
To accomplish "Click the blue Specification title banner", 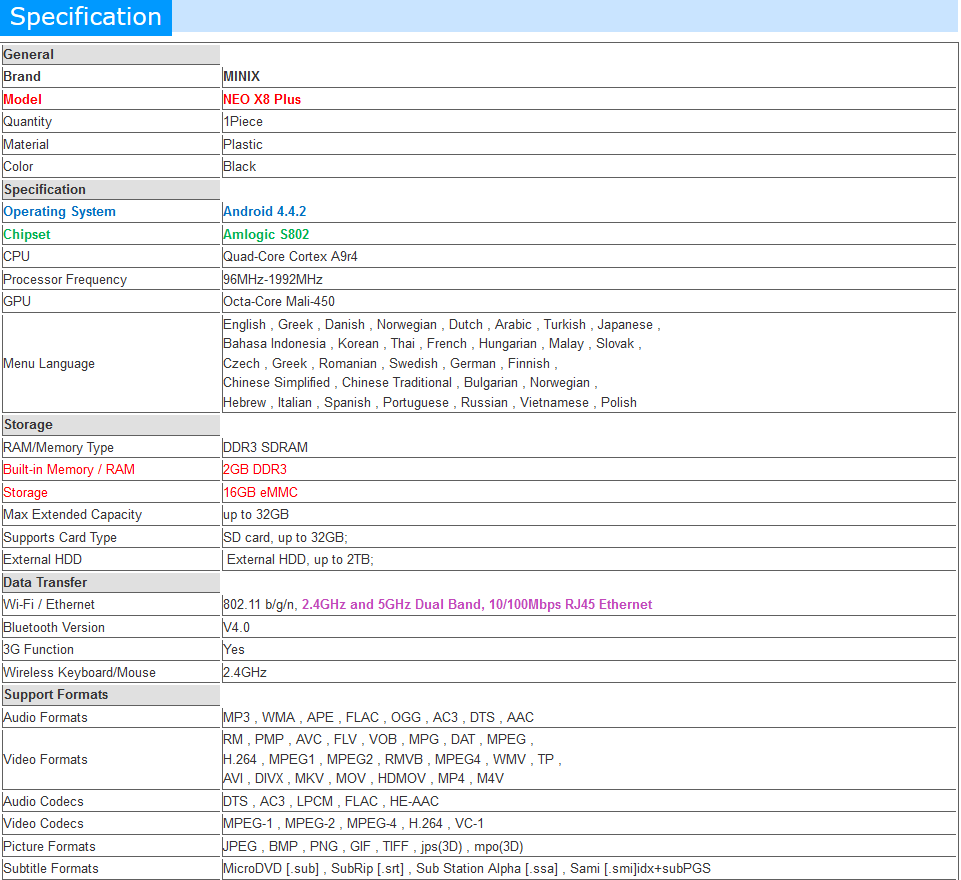I will (x=86, y=17).
